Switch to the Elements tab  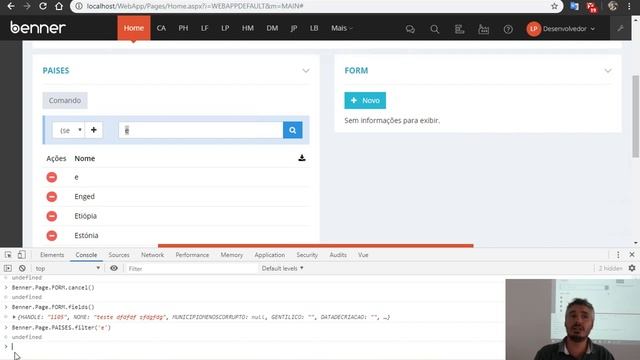(x=52, y=255)
